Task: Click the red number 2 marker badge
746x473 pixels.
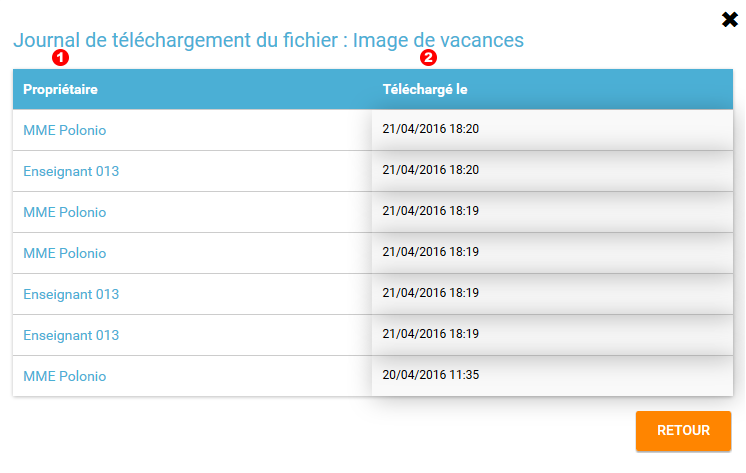Action: point(428,58)
